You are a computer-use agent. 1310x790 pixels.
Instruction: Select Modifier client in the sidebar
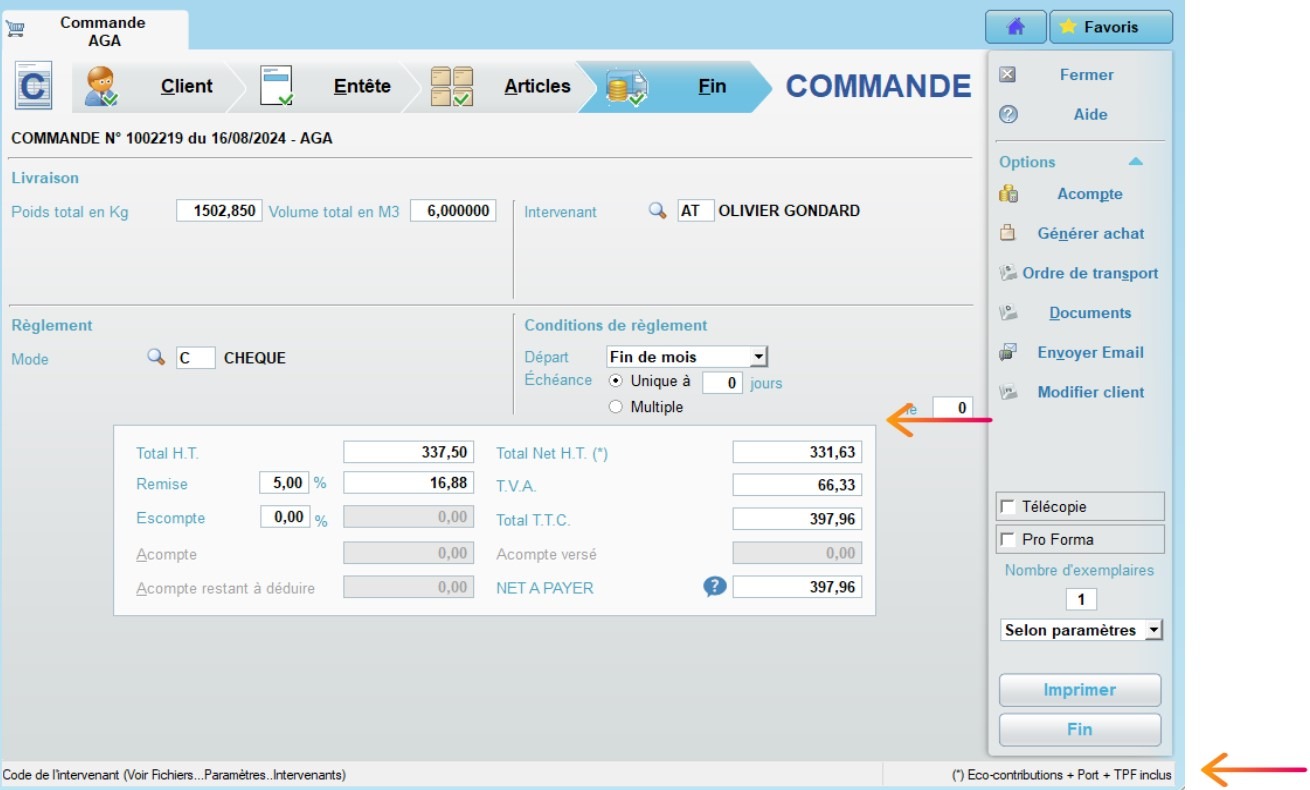(x=1088, y=392)
